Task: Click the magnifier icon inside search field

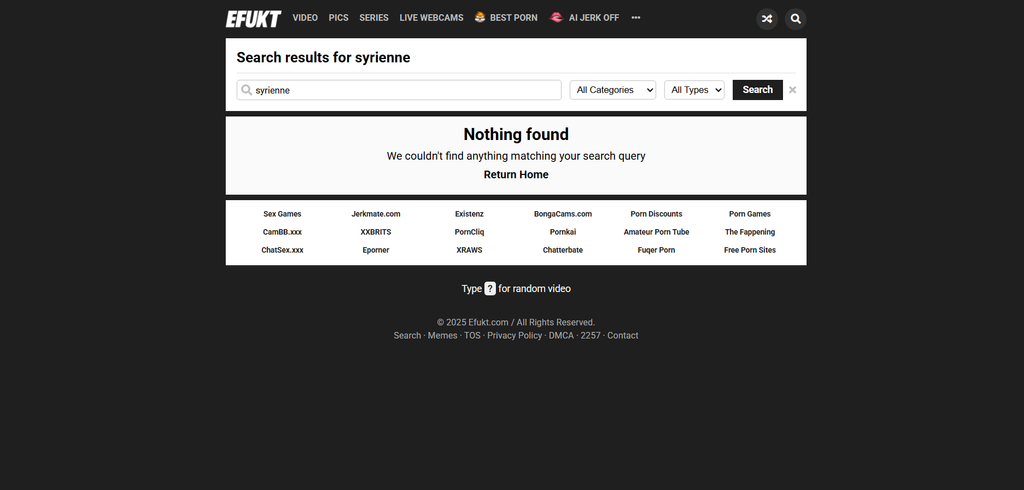Action: (246, 90)
